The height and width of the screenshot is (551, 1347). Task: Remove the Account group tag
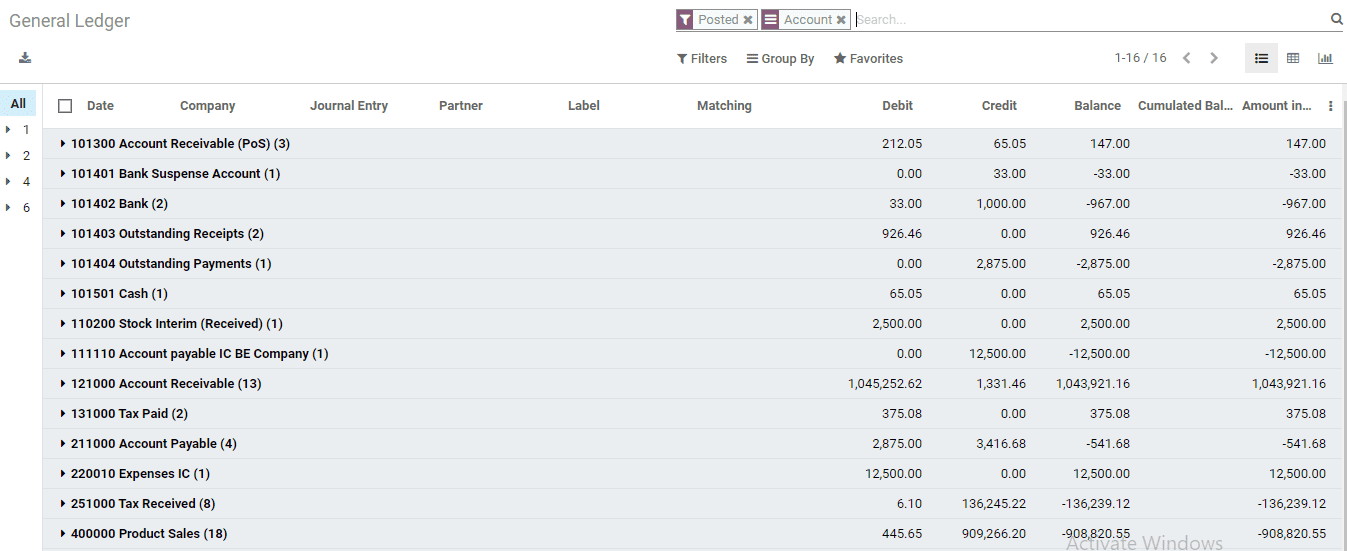coord(841,20)
